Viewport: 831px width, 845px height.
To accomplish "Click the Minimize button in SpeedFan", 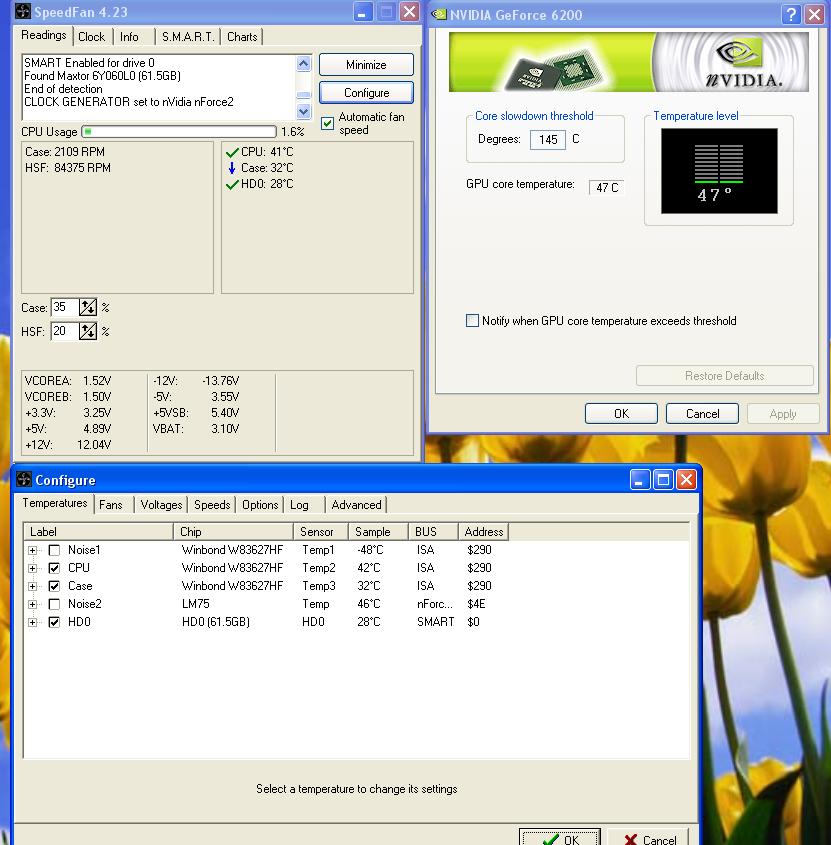I will (x=366, y=65).
